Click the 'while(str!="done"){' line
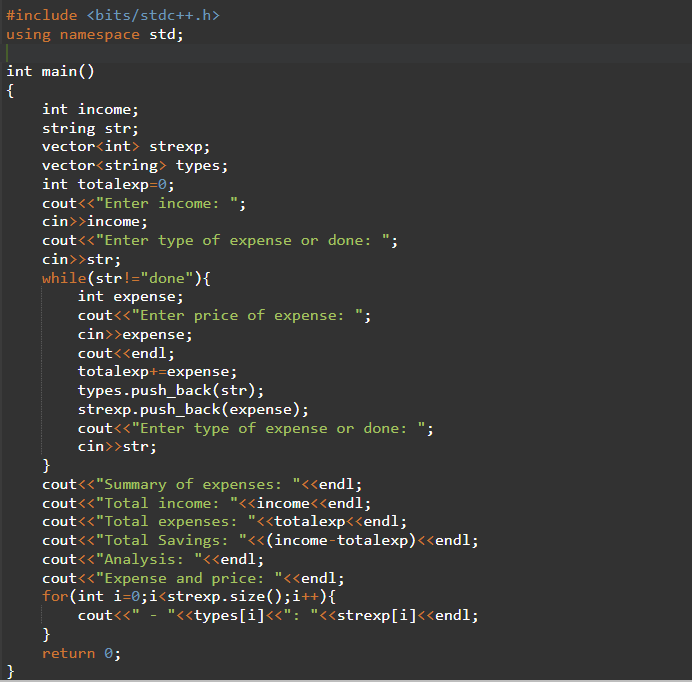This screenshot has height=682, width=692. (126, 279)
